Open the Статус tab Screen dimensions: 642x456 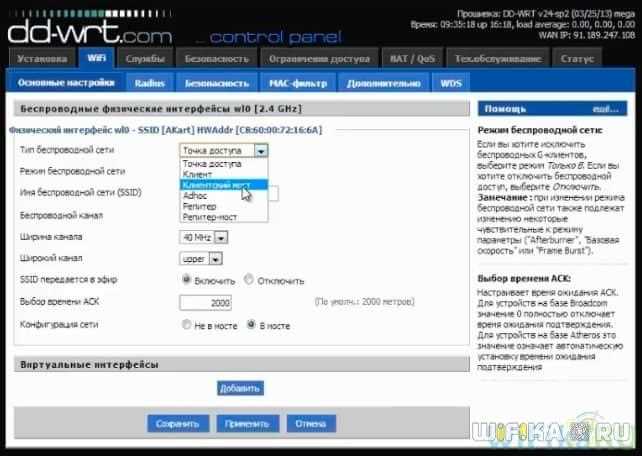[577, 59]
